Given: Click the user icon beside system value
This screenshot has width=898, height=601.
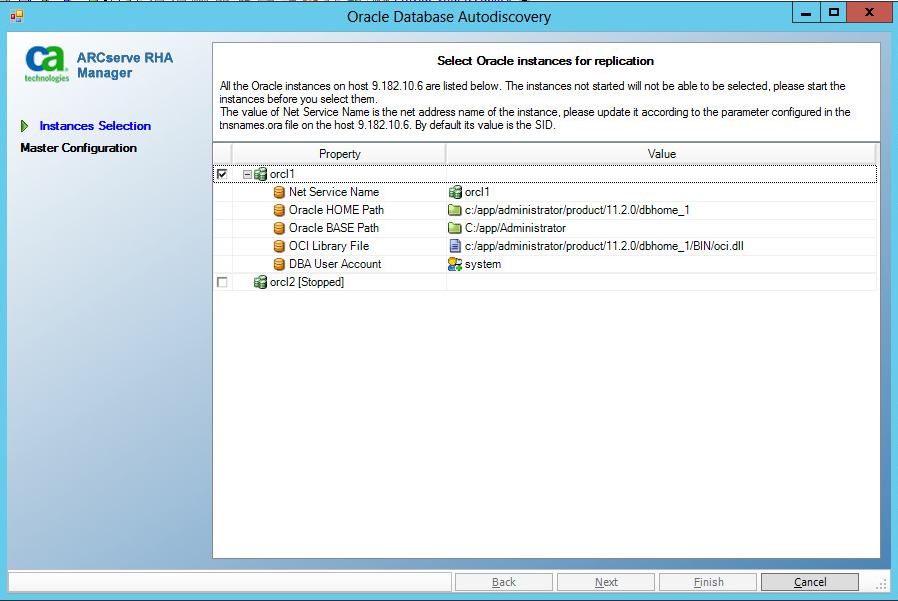Looking at the screenshot, I should tap(455, 264).
